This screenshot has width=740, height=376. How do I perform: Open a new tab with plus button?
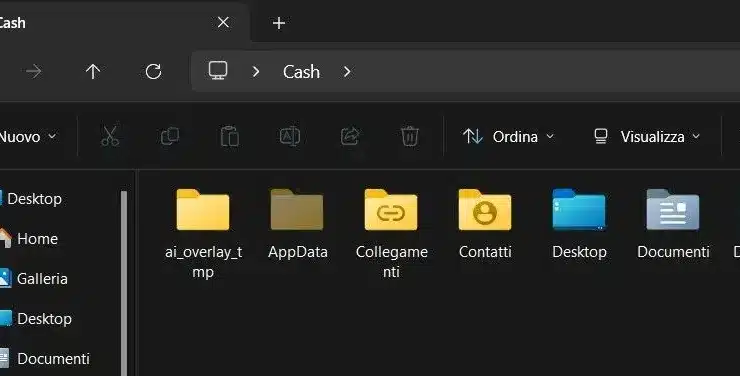[x=279, y=23]
